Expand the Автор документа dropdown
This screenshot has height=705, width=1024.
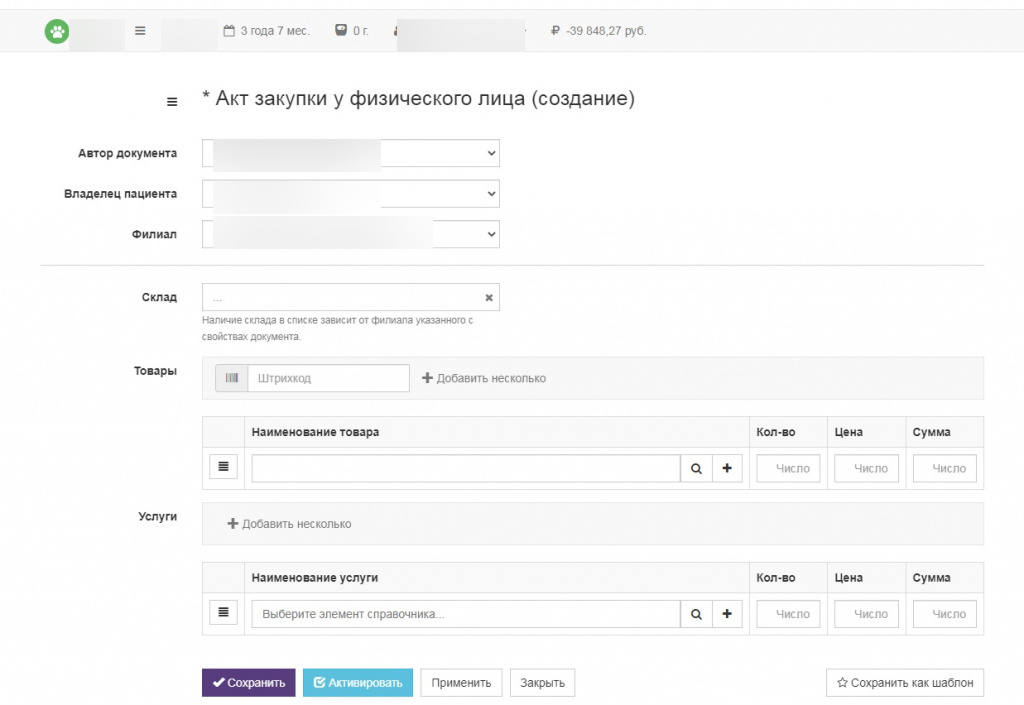(x=351, y=153)
